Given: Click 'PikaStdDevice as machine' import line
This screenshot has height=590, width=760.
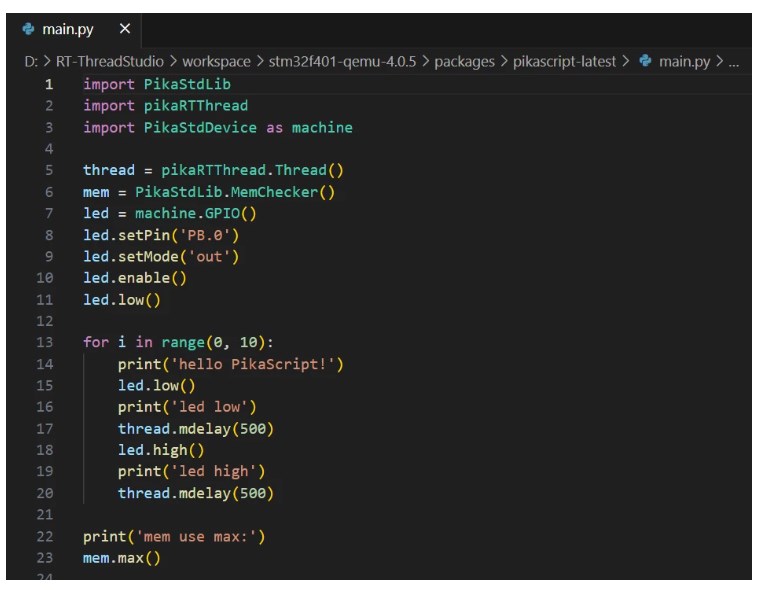Looking at the screenshot, I should click(218, 128).
